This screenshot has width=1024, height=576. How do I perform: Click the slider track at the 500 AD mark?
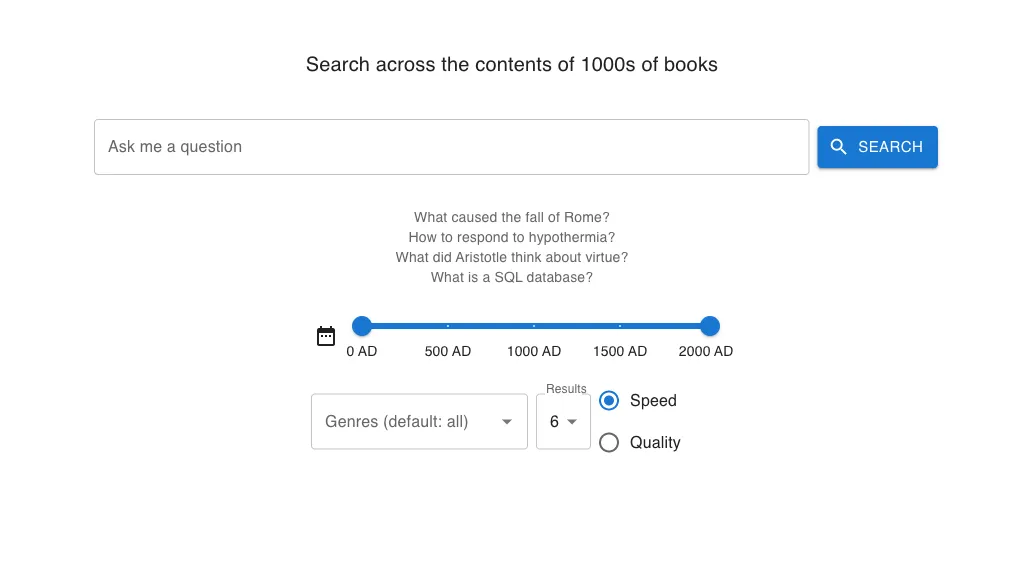point(448,326)
